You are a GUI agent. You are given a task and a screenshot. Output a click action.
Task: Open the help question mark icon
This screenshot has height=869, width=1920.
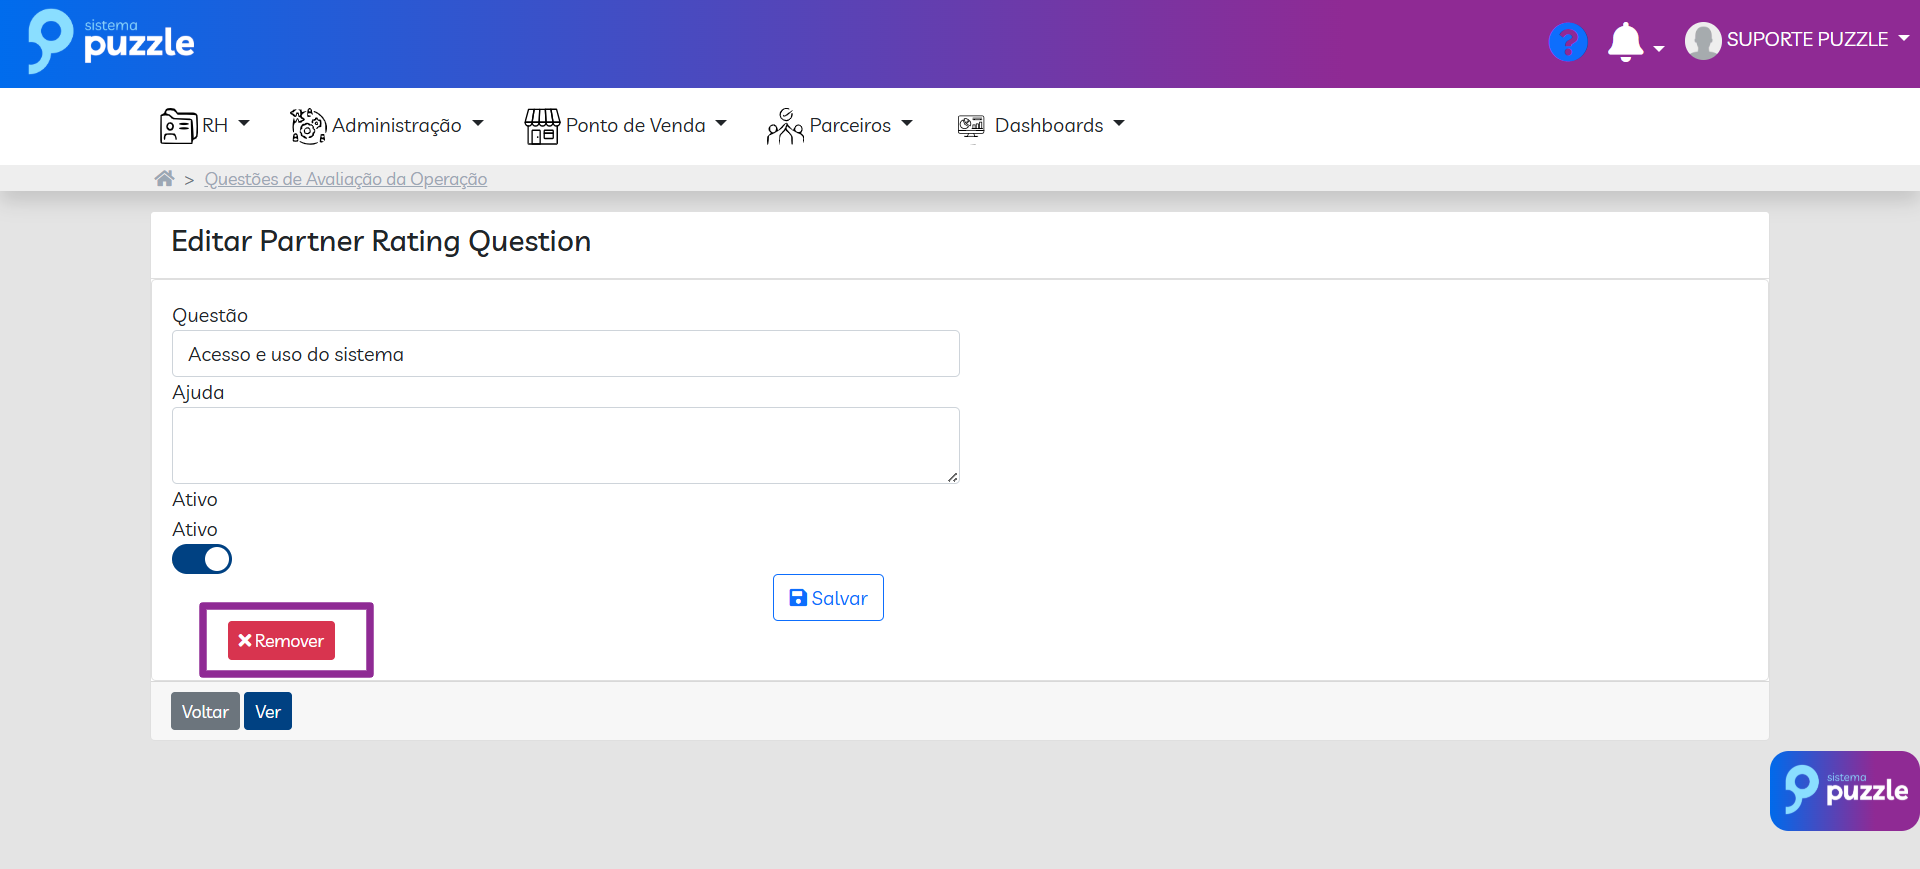point(1567,42)
